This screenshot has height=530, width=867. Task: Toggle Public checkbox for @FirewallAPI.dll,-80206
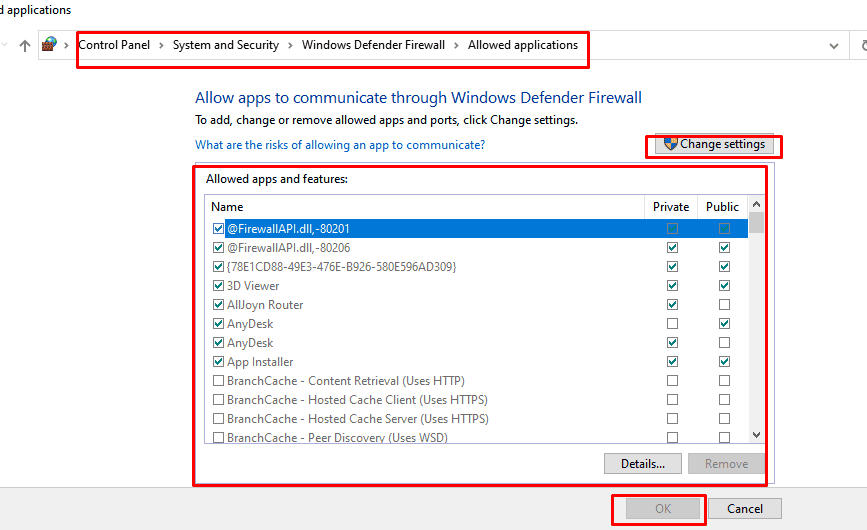(x=724, y=248)
